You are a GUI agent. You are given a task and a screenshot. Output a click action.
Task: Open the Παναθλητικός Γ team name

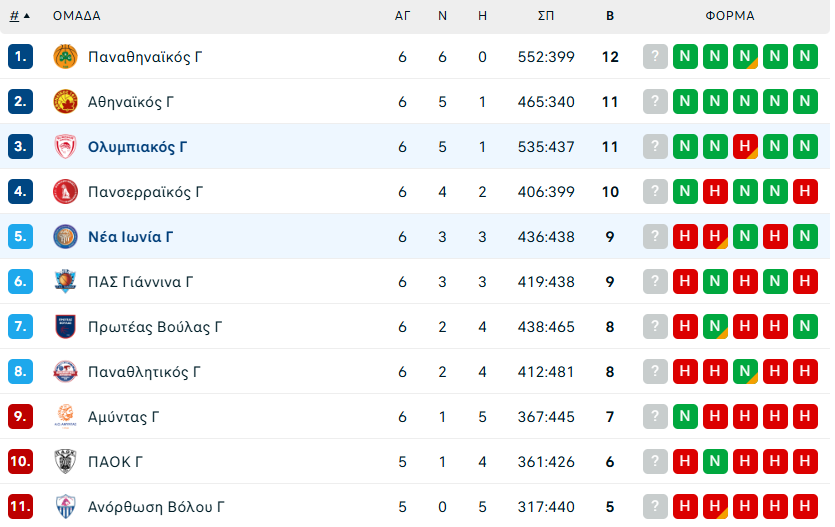(144, 372)
